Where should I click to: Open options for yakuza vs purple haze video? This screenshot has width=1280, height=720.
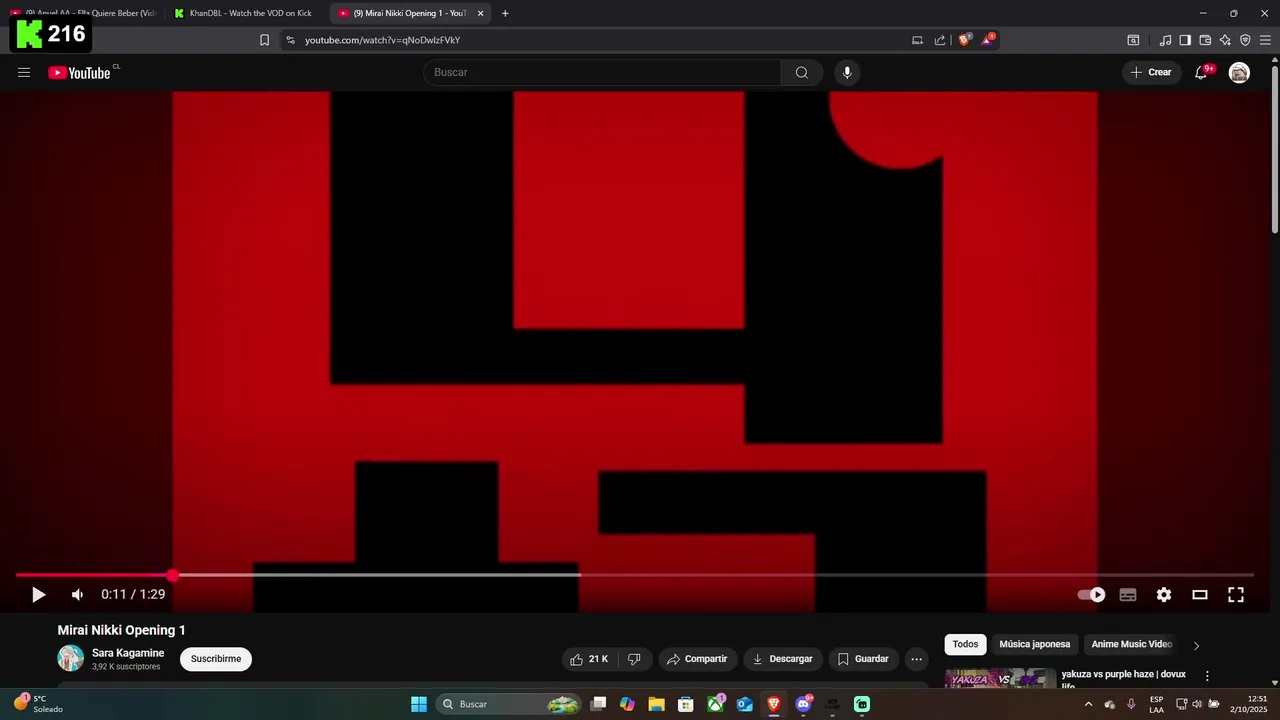pyautogui.click(x=1207, y=676)
